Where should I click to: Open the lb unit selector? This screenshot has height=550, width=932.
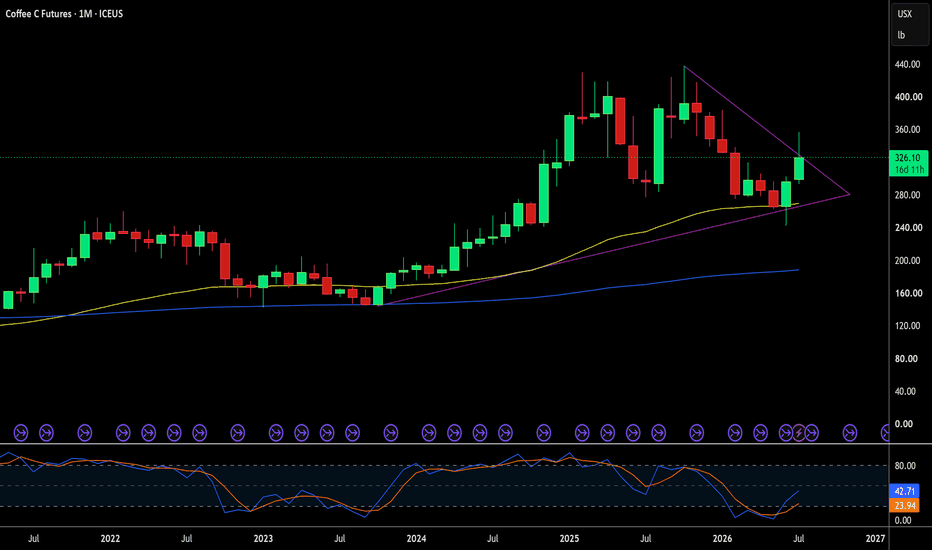(x=901, y=35)
